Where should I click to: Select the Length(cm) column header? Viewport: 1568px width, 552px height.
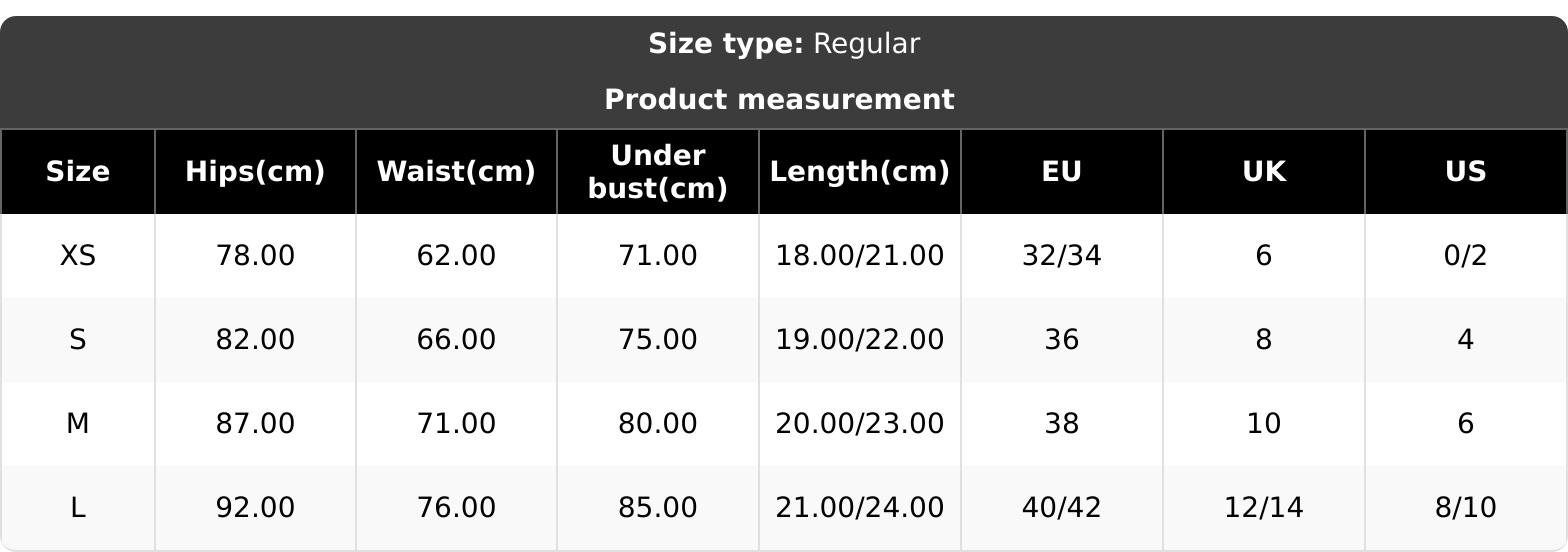pyautogui.click(x=859, y=172)
